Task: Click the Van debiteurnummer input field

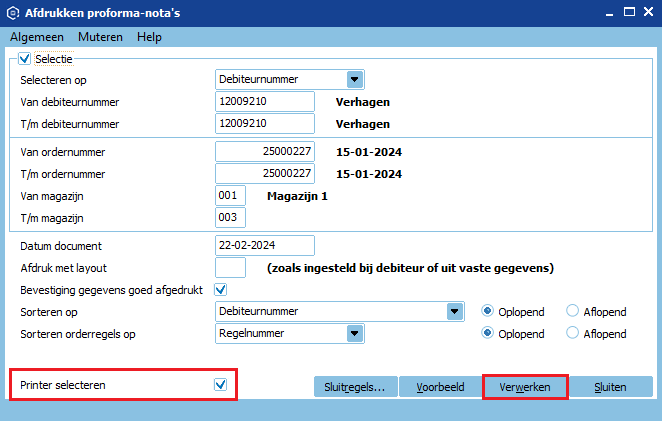Action: click(265, 101)
